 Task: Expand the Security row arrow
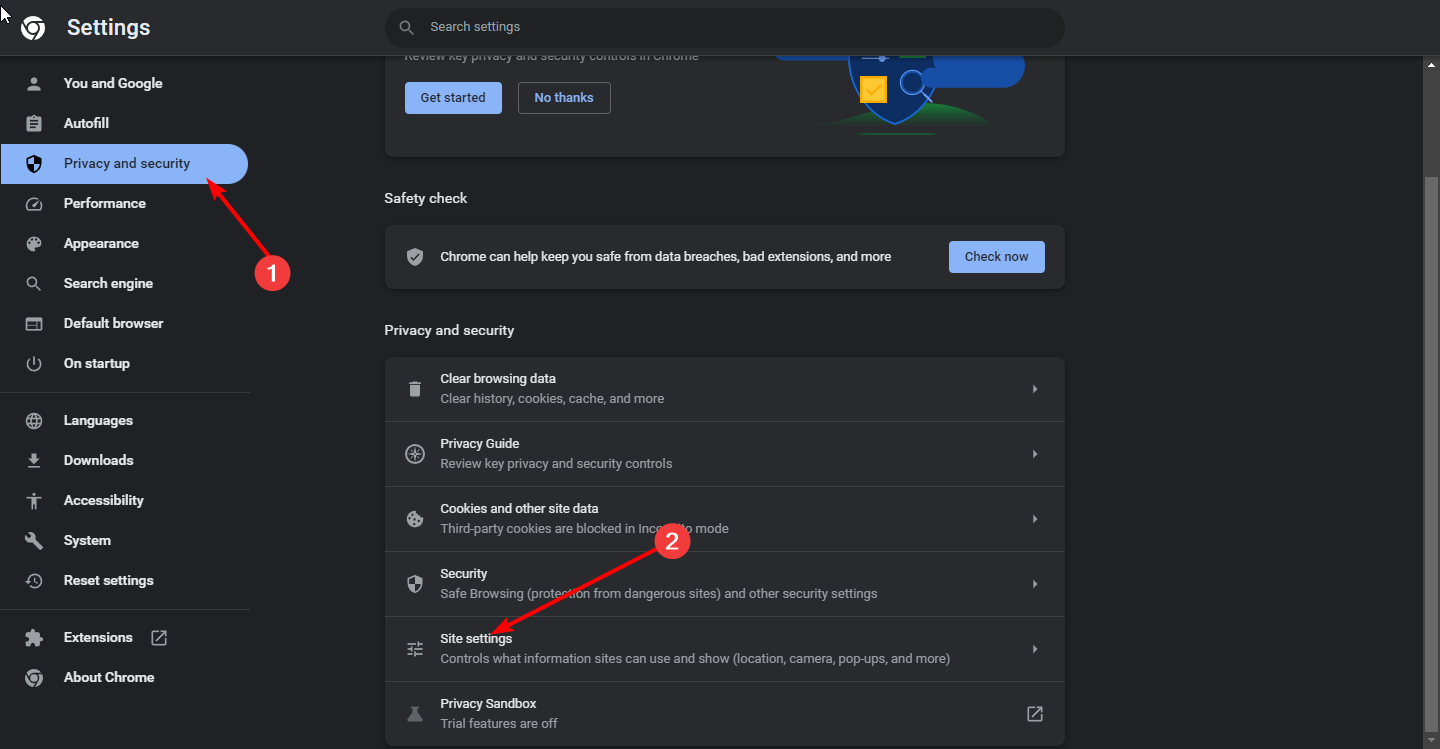coord(1035,584)
